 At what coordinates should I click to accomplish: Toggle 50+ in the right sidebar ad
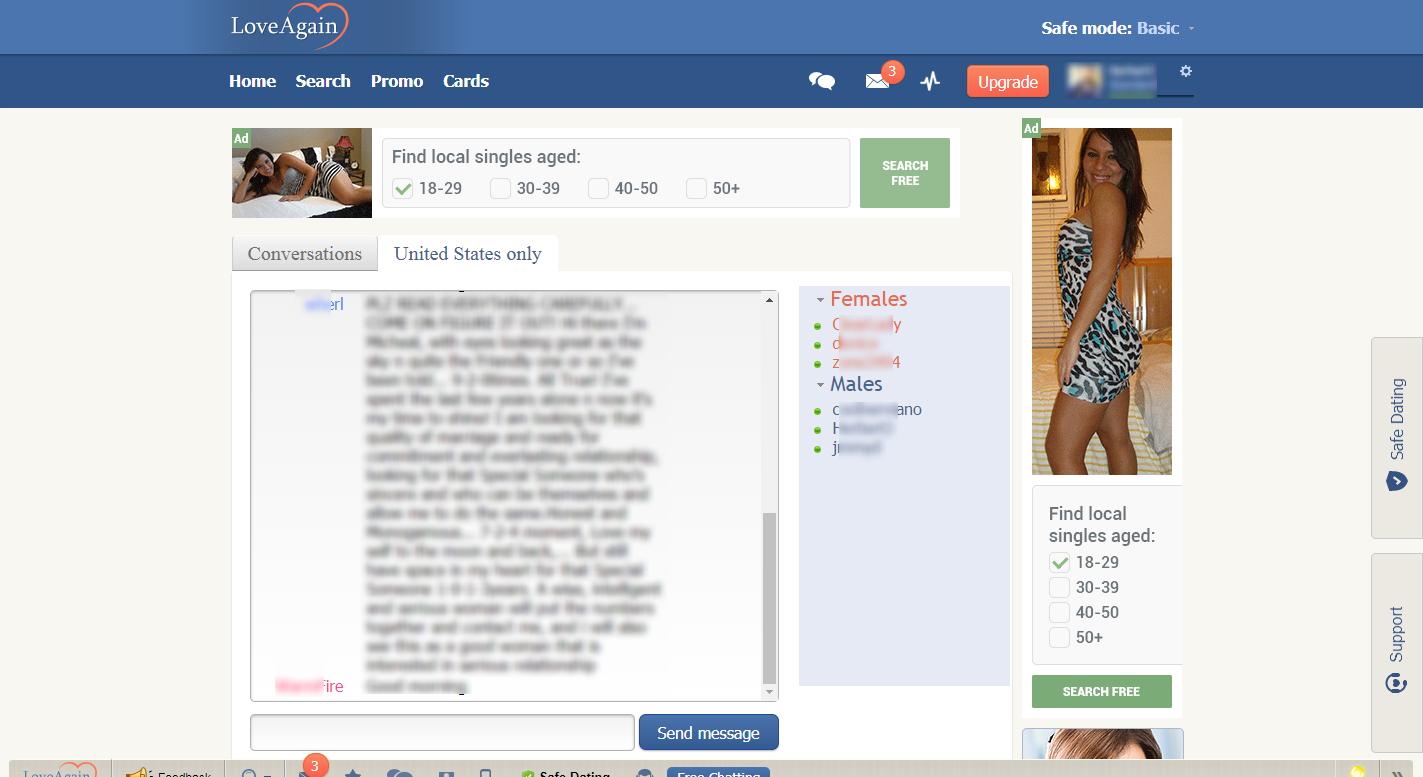1059,637
